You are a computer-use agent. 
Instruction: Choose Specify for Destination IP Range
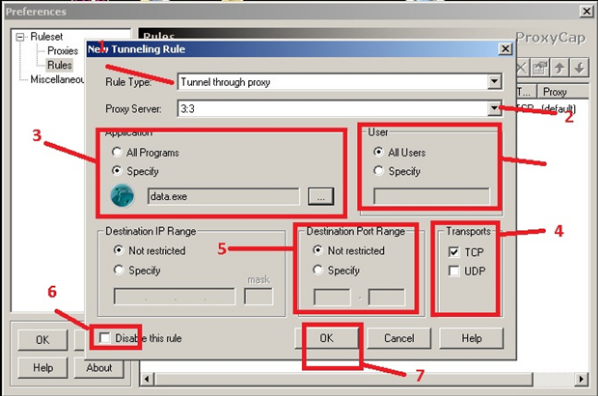pos(119,270)
